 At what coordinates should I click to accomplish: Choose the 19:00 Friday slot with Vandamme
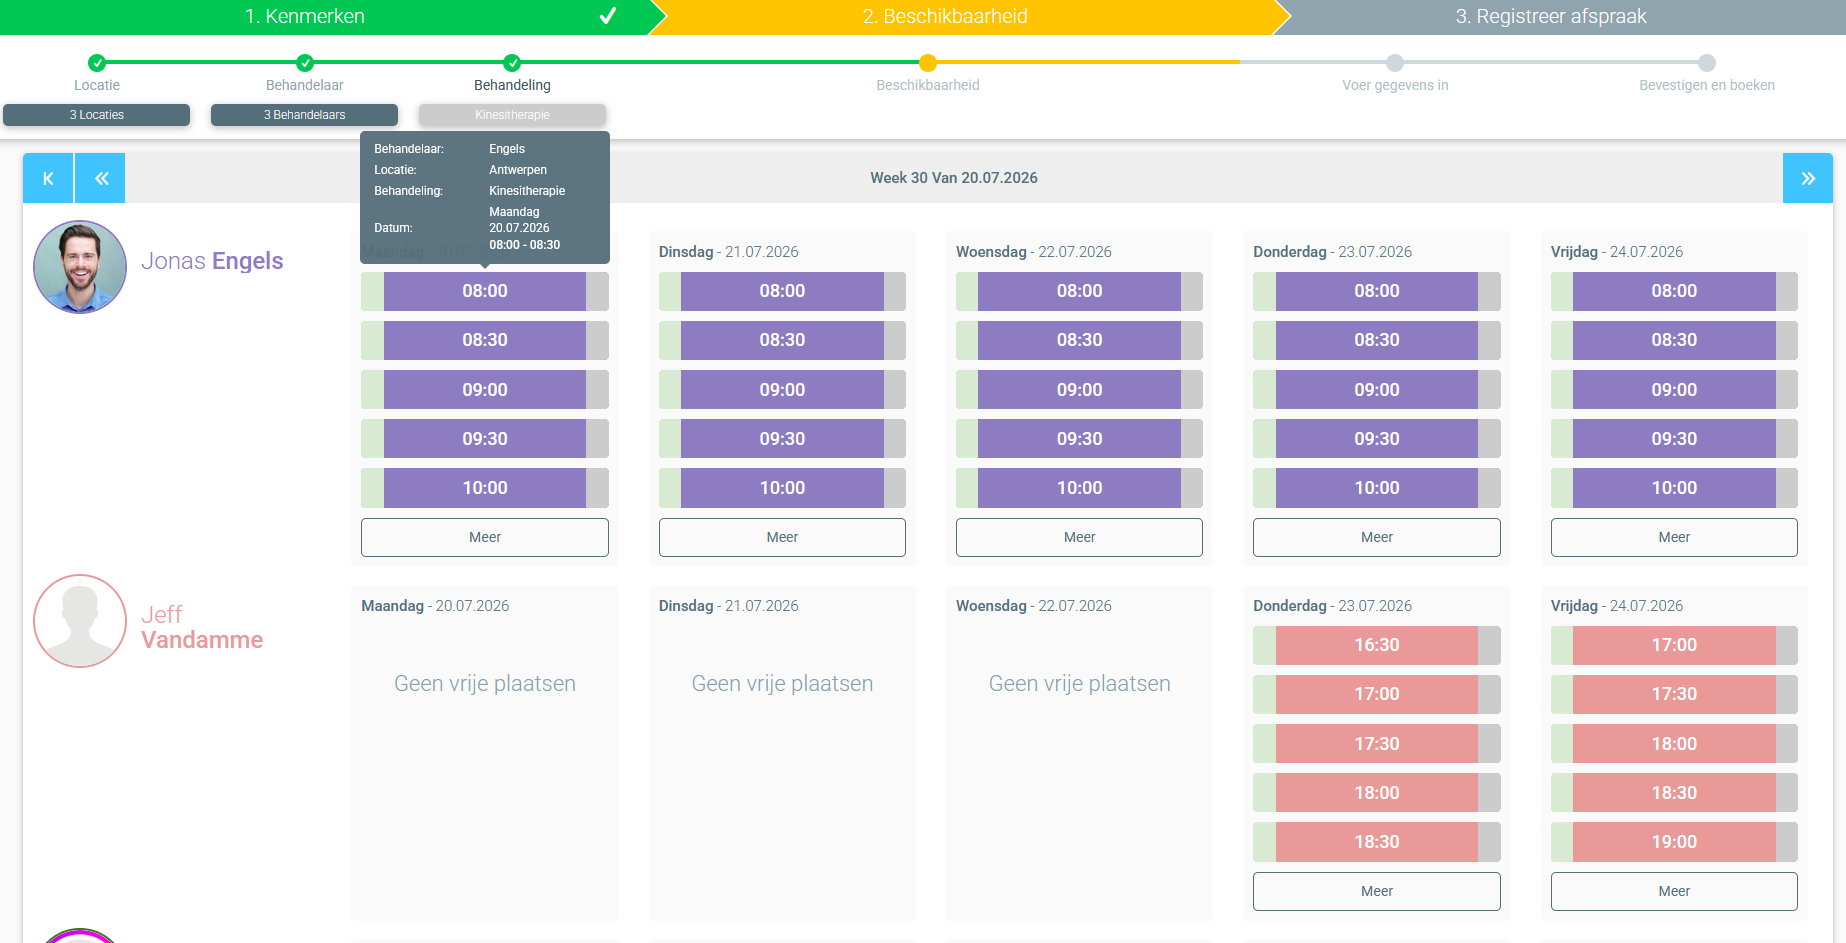(1674, 842)
